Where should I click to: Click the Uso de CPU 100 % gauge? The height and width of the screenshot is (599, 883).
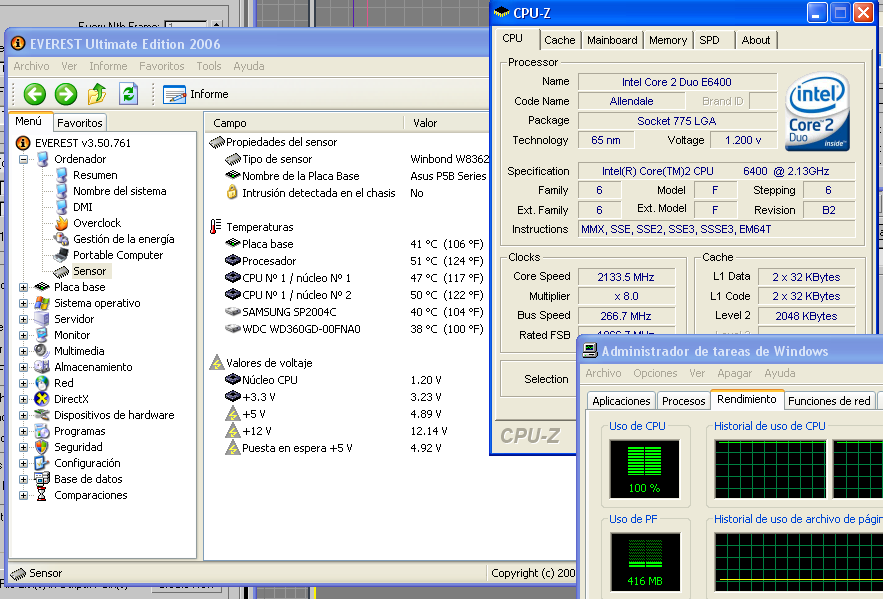pyautogui.click(x=644, y=469)
